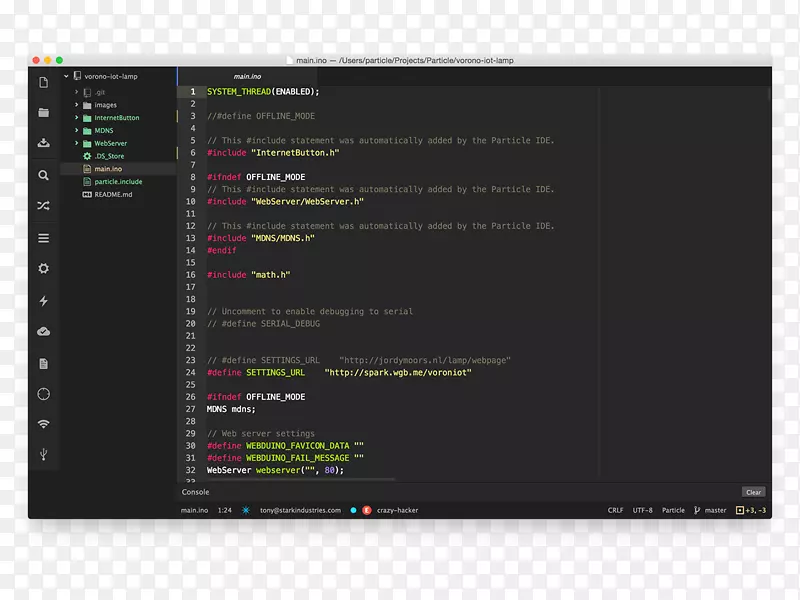800x600 pixels.
Task: Open settings gear icon in sidebar
Action: point(43,269)
